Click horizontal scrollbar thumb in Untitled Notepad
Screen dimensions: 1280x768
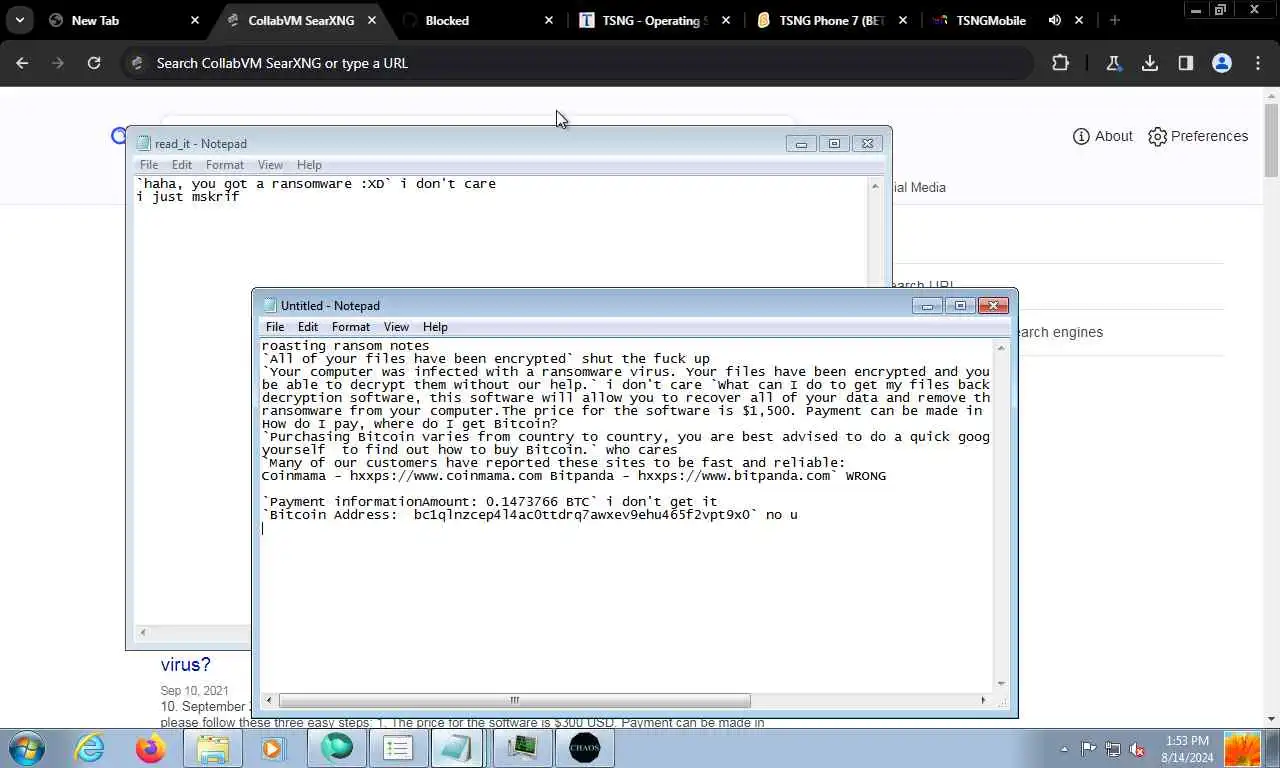(x=514, y=700)
